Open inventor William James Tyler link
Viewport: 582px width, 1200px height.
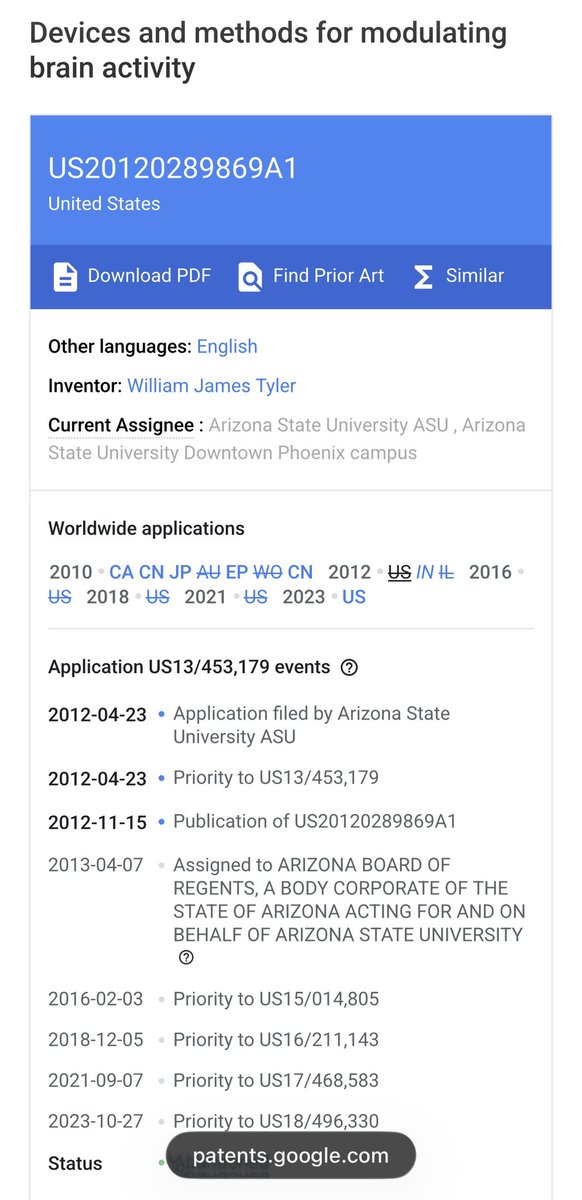pos(212,386)
